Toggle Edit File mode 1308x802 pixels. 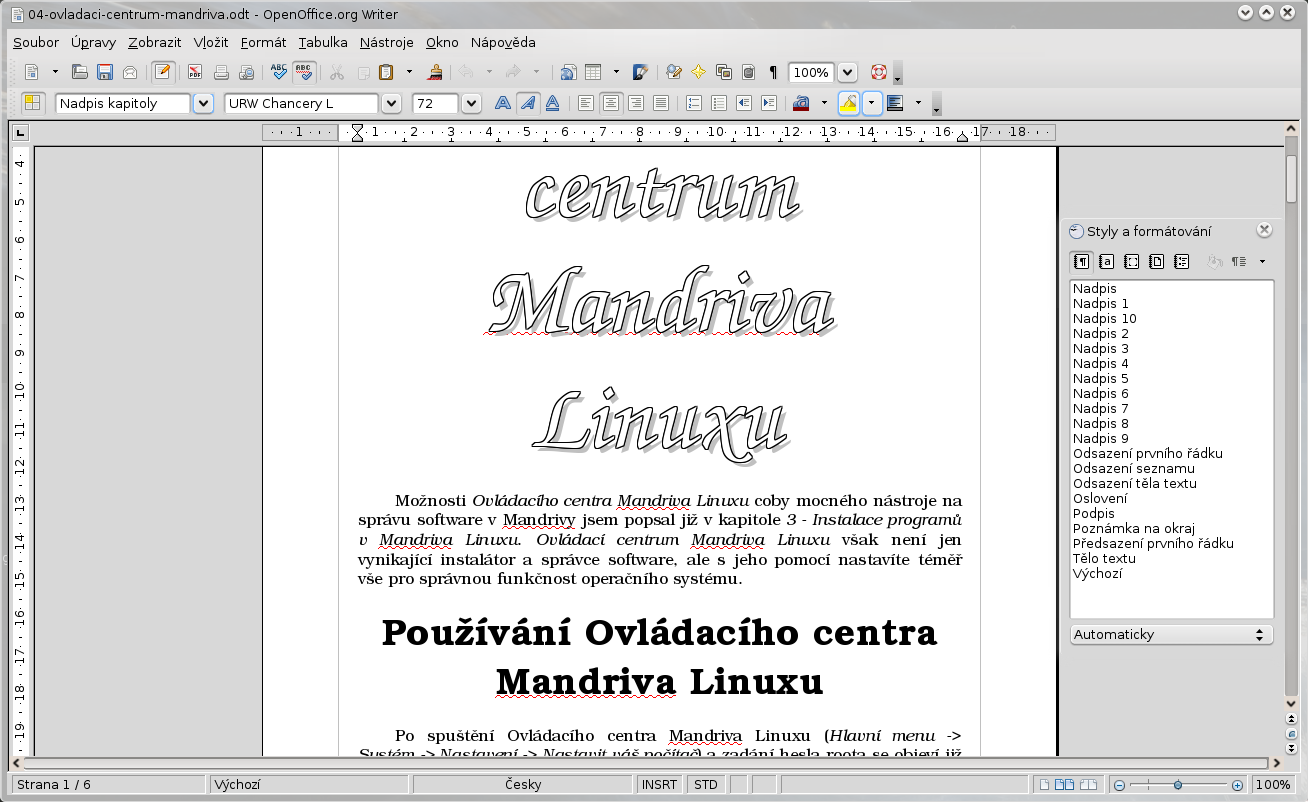(x=162, y=72)
